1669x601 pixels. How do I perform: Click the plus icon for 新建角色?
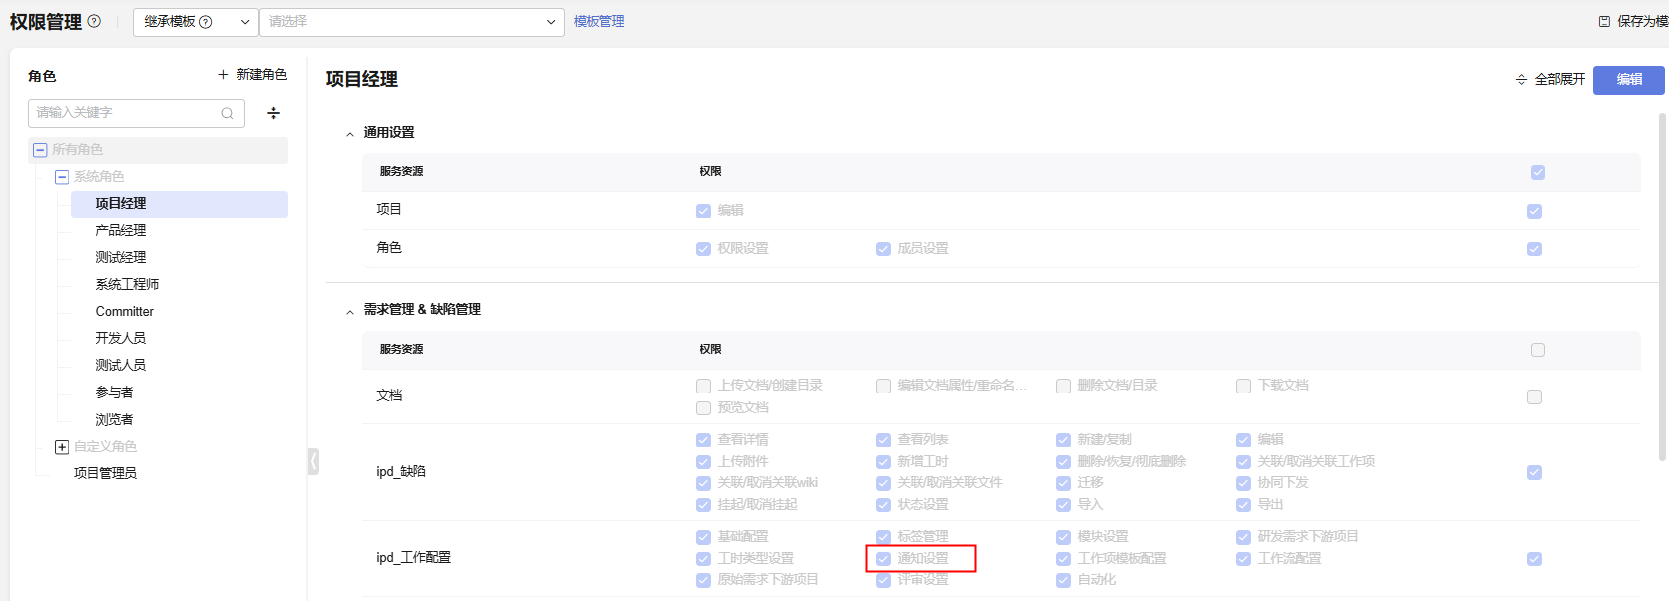click(x=223, y=75)
